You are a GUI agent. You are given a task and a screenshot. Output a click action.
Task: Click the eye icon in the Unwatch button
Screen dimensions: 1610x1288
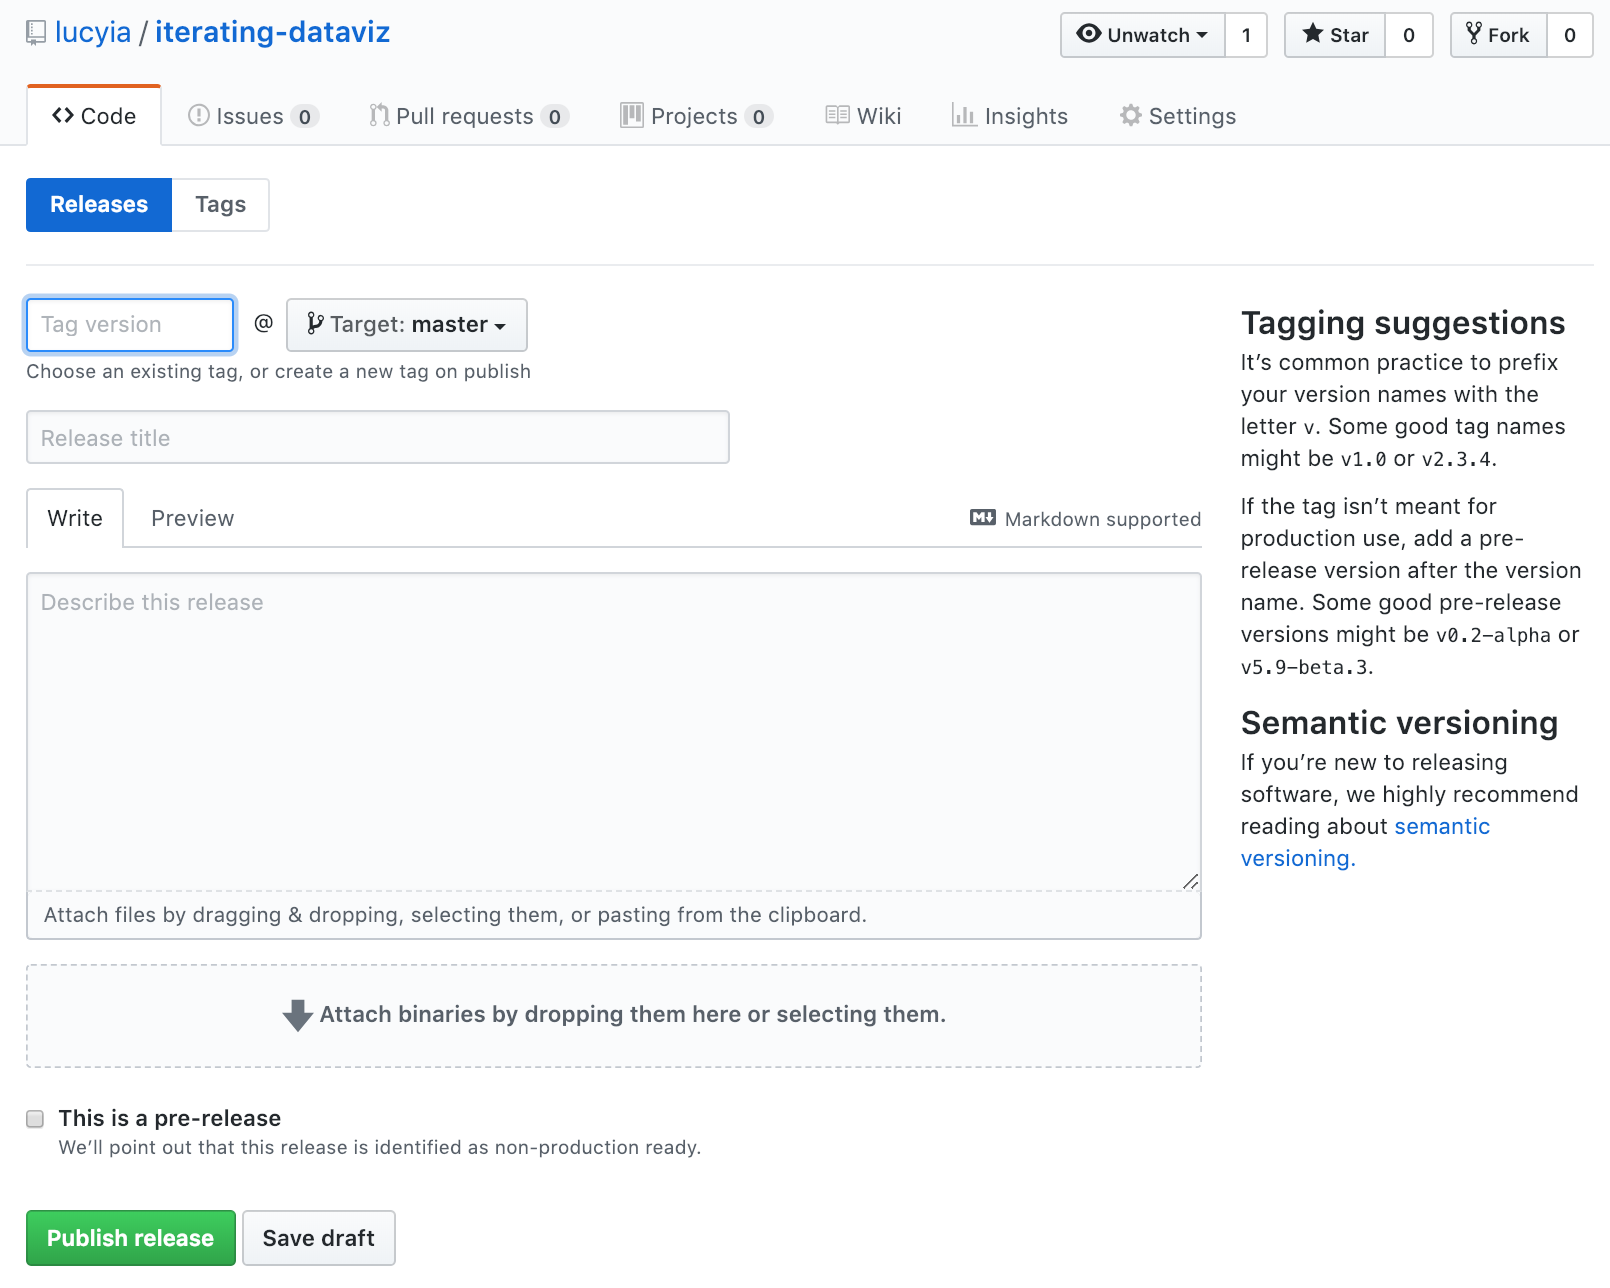point(1088,34)
